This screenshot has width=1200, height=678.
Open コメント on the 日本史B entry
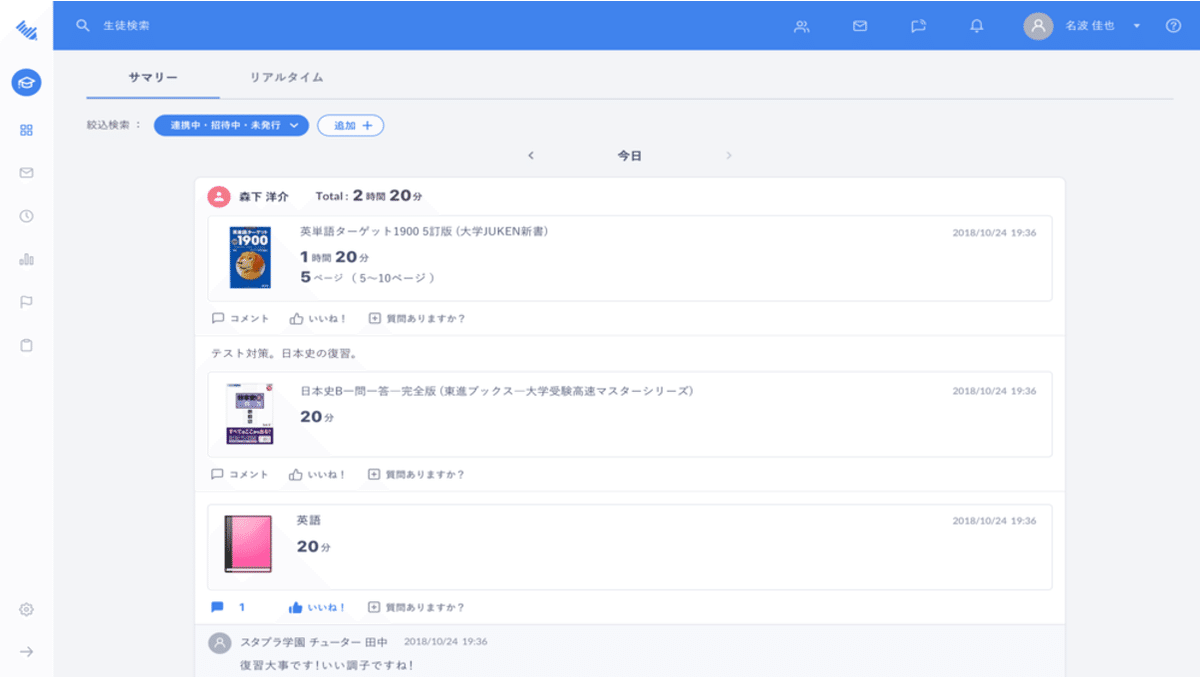click(239, 475)
